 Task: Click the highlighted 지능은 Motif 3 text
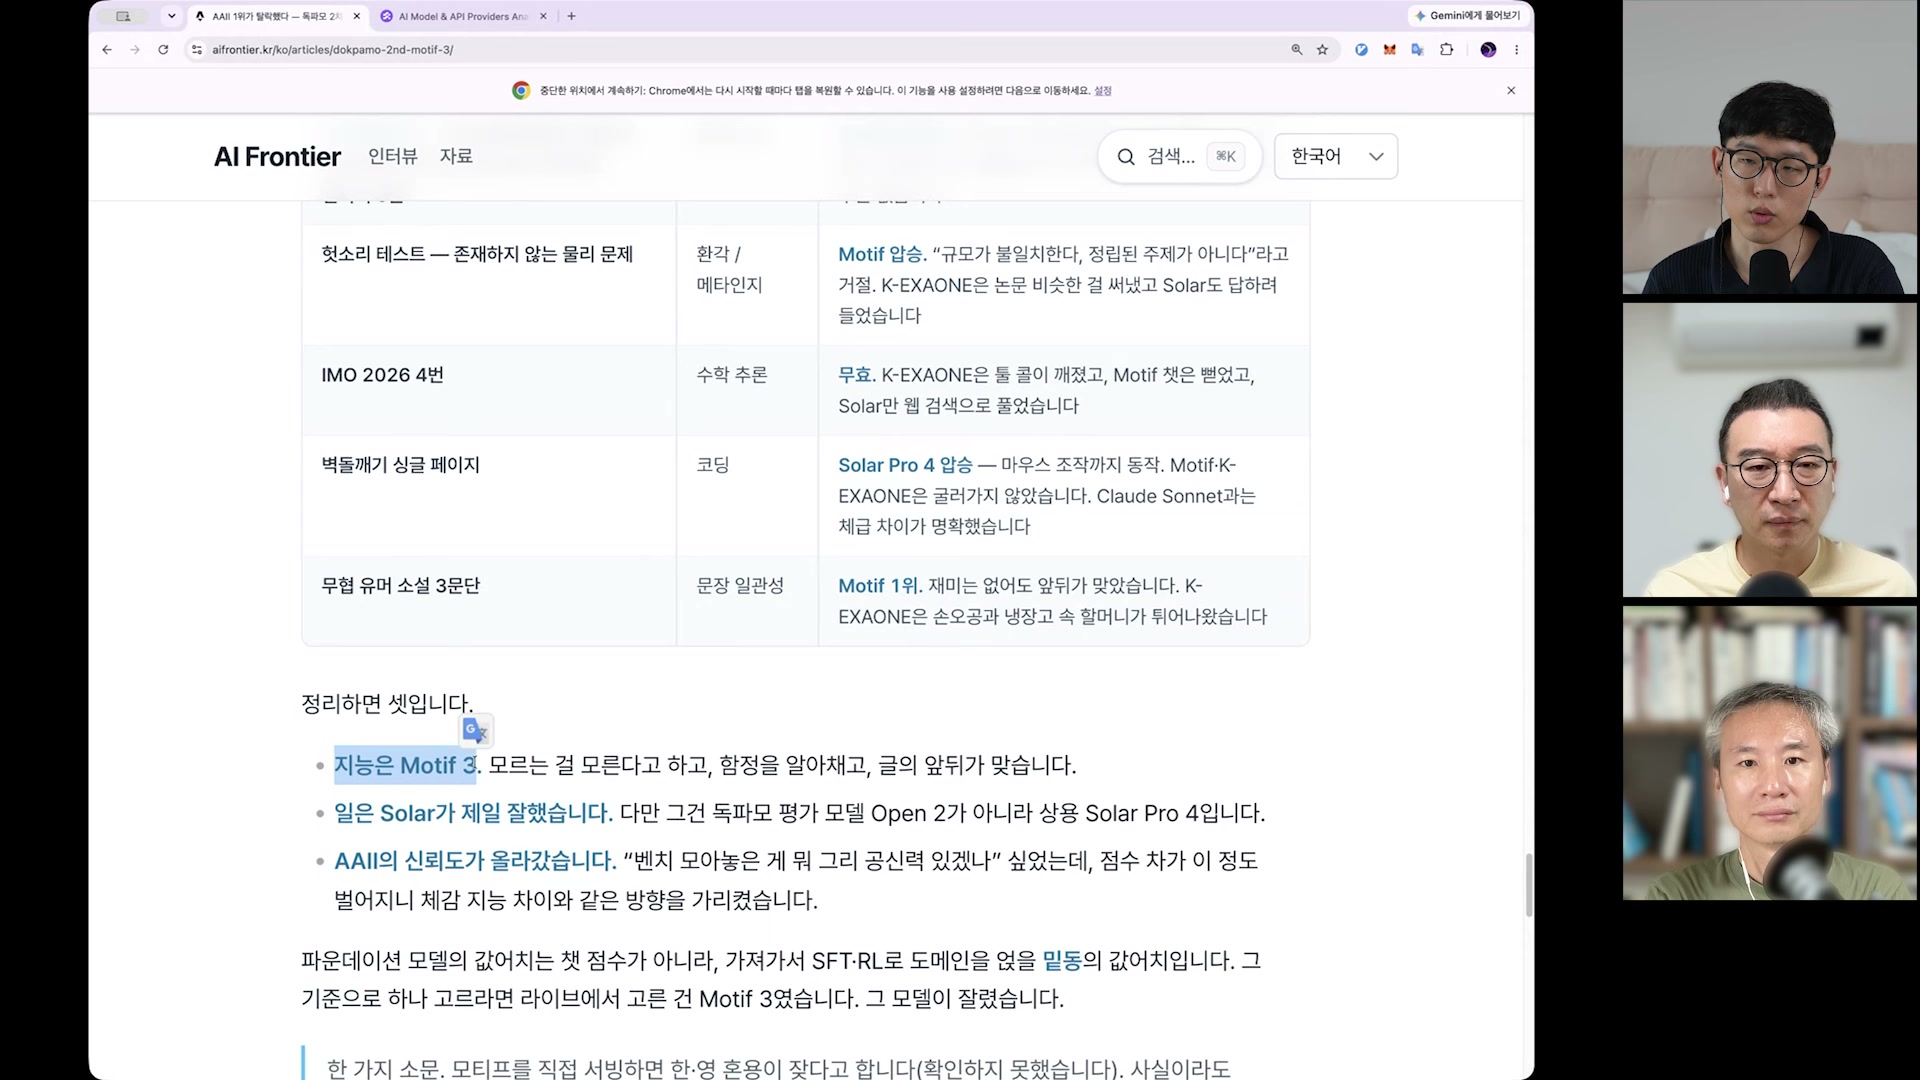click(405, 765)
